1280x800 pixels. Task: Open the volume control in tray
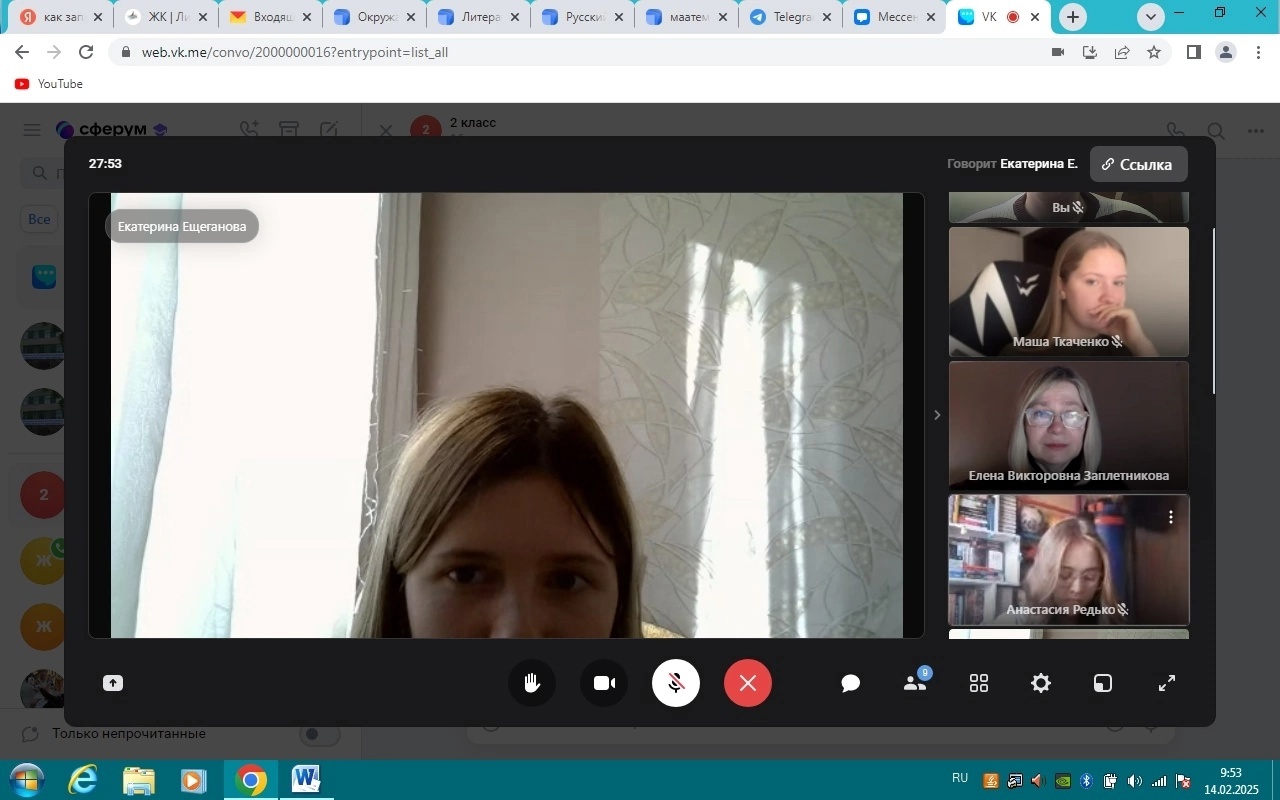[x=1134, y=780]
